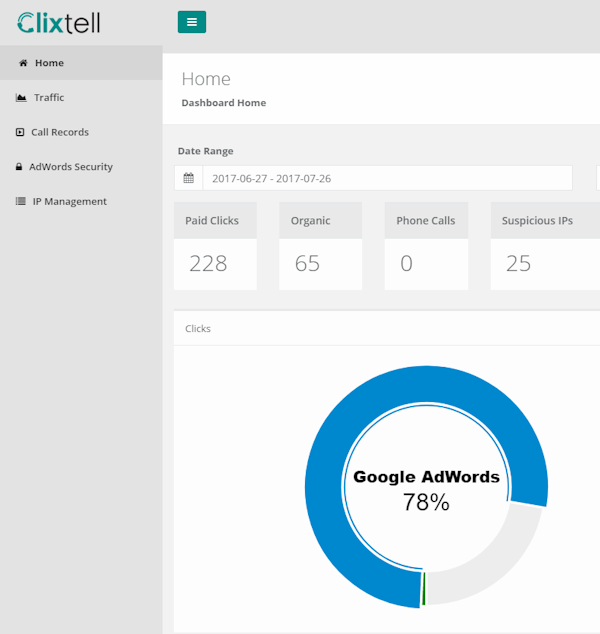Click the Phone Calls value 0
Image resolution: width=600 pixels, height=634 pixels.
(406, 263)
